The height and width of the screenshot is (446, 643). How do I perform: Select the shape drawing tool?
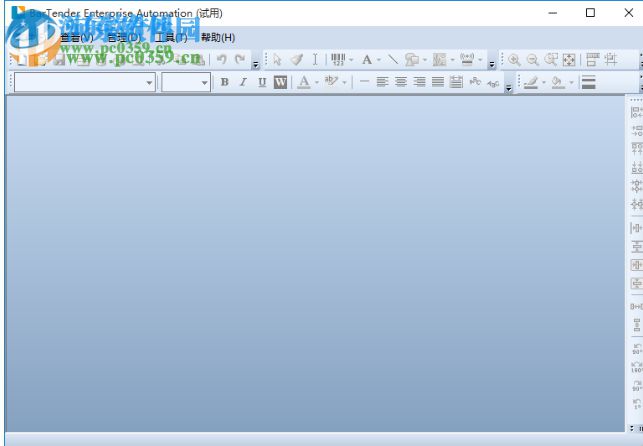coord(412,60)
